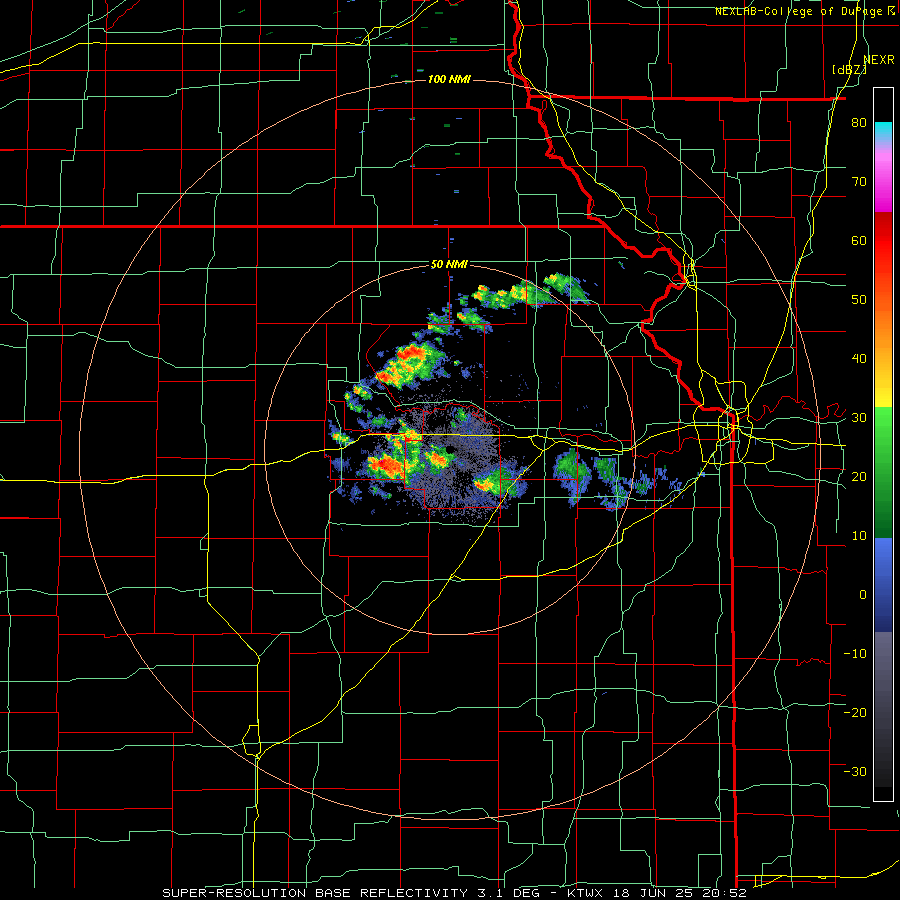This screenshot has height=900, width=900.
Task: Click the 80 value on dBZ scale
Action: (859, 123)
